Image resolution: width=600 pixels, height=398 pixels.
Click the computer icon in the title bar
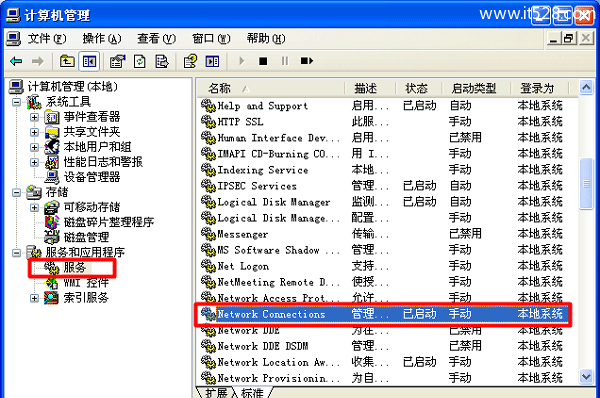(x=13, y=15)
